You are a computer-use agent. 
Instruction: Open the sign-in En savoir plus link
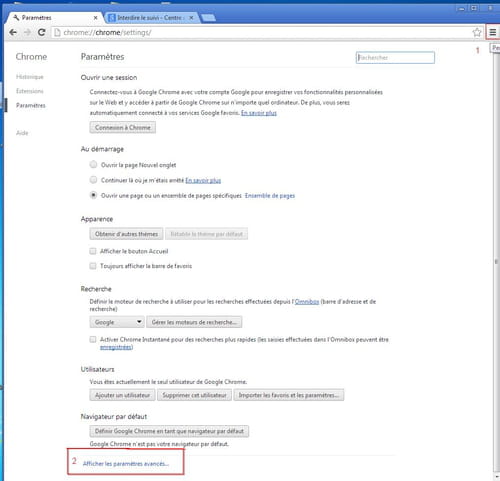tap(259, 113)
